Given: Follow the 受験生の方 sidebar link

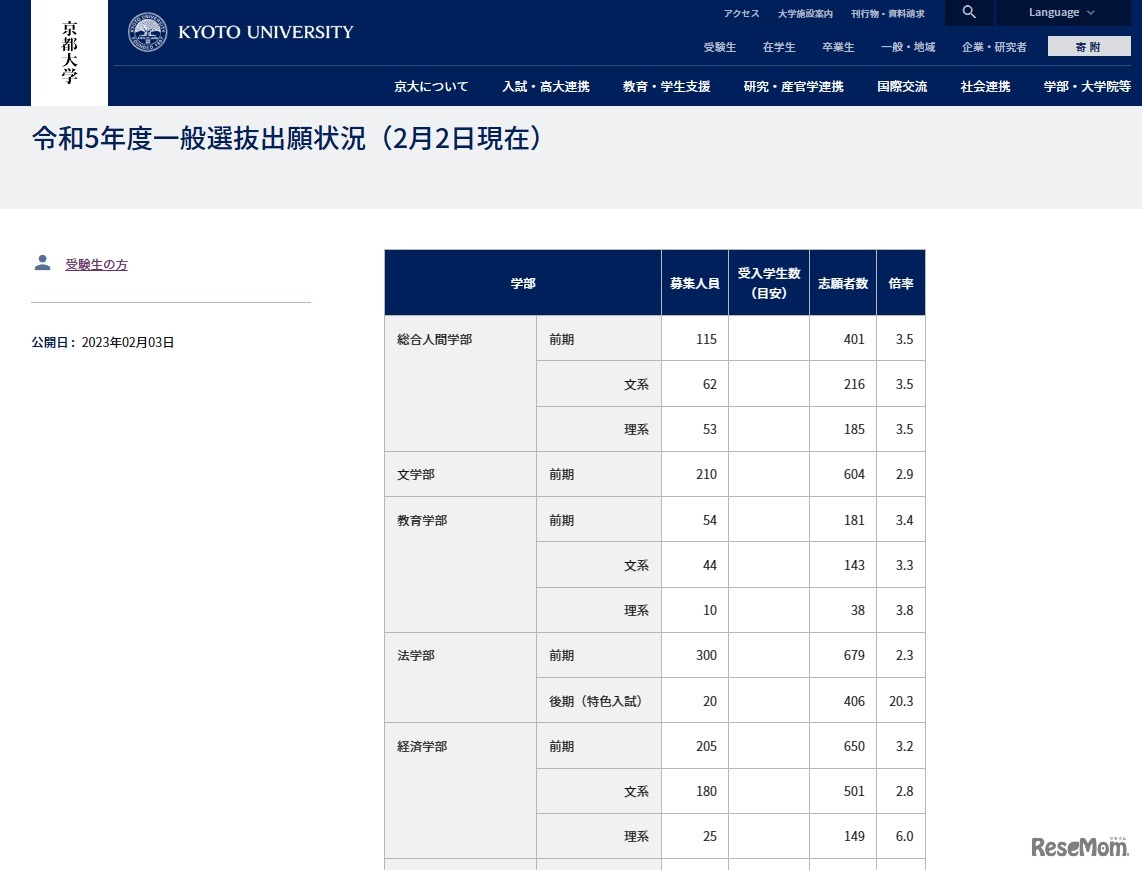Looking at the screenshot, I should pos(96,264).
